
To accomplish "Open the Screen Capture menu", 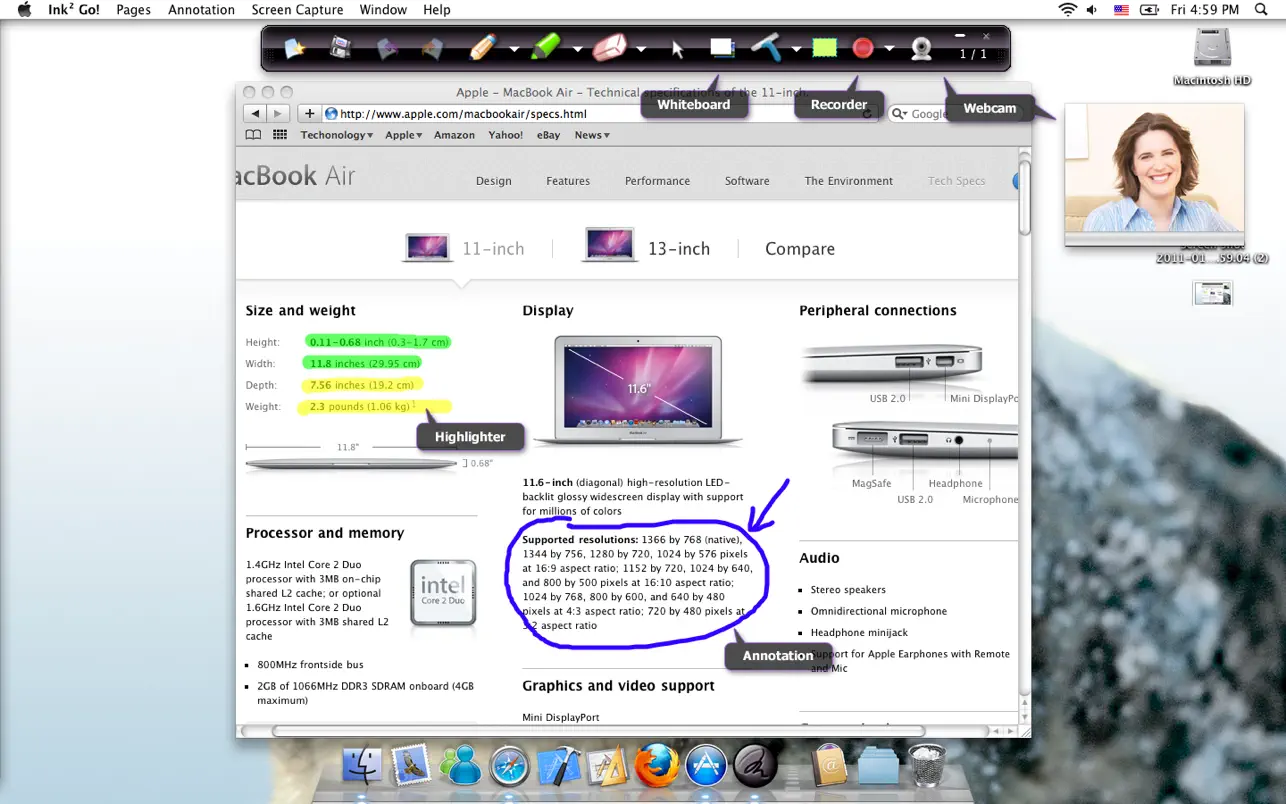I will coord(297,10).
